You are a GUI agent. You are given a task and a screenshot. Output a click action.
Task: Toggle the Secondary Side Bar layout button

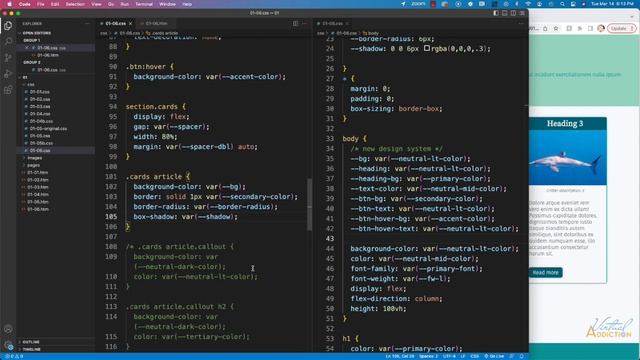tap(513, 13)
